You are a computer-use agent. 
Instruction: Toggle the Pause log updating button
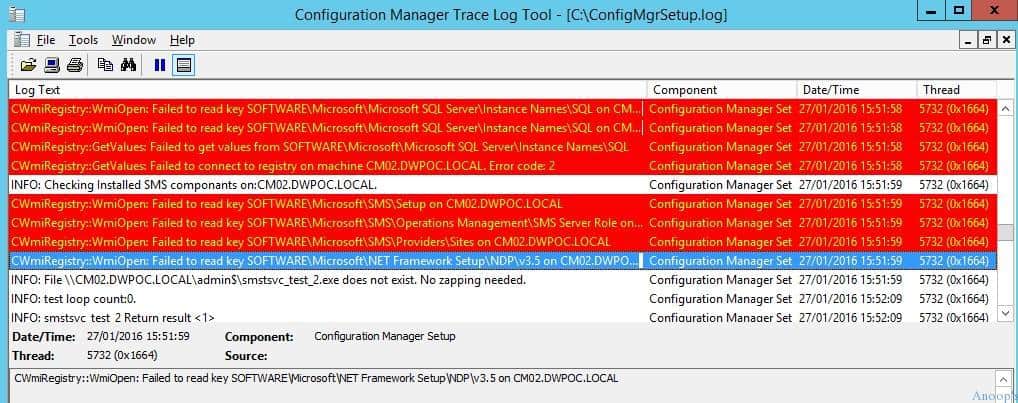pos(160,65)
